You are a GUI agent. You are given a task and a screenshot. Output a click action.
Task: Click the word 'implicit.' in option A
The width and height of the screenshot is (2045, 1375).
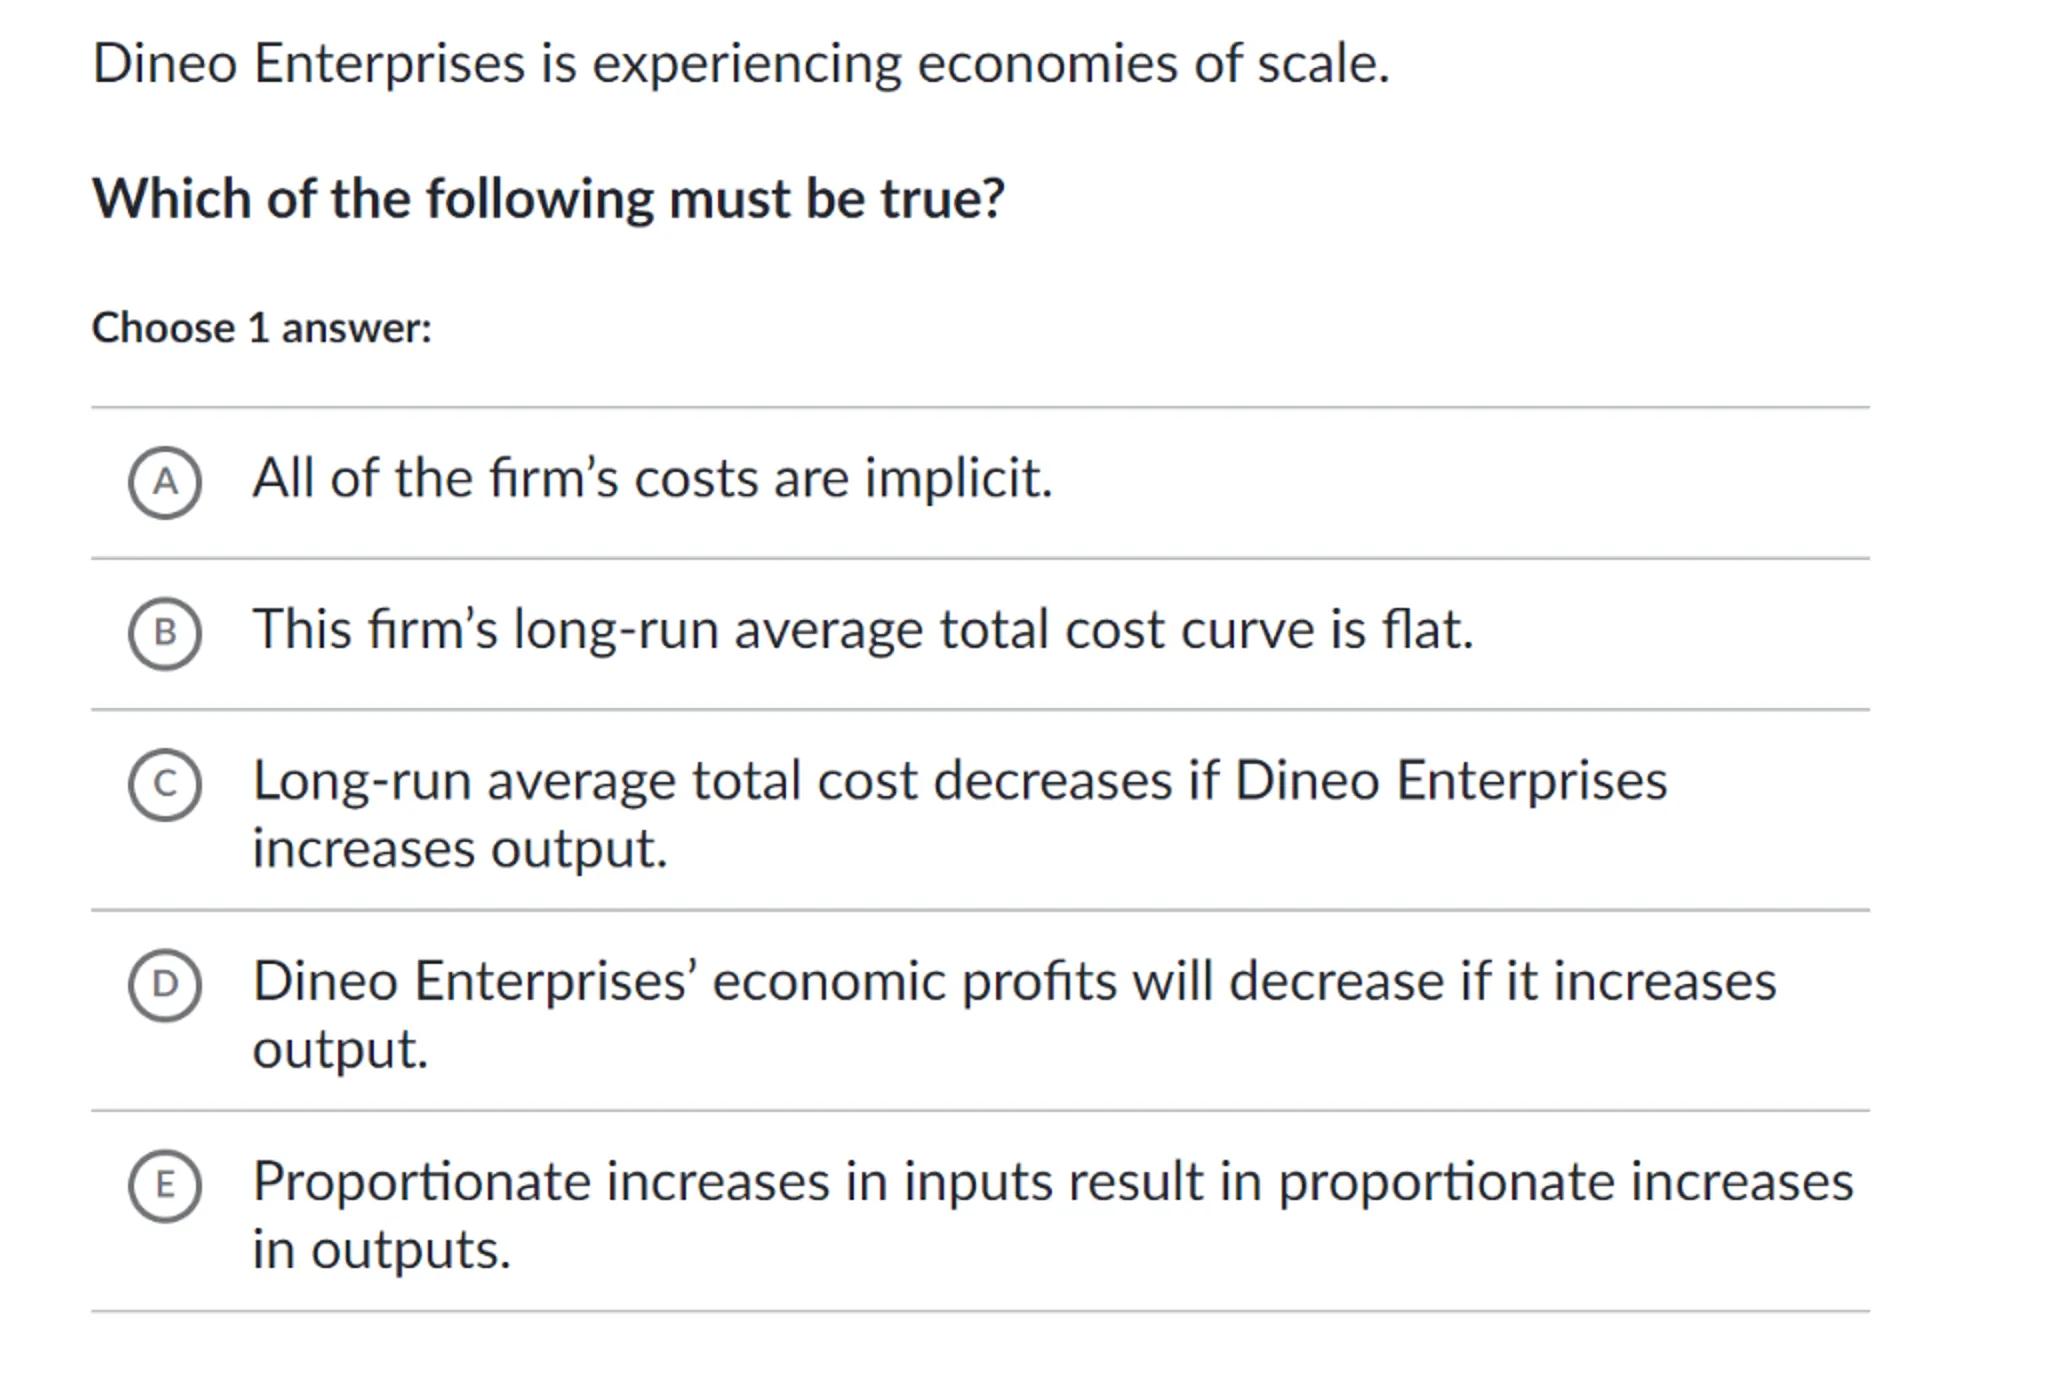(958, 478)
